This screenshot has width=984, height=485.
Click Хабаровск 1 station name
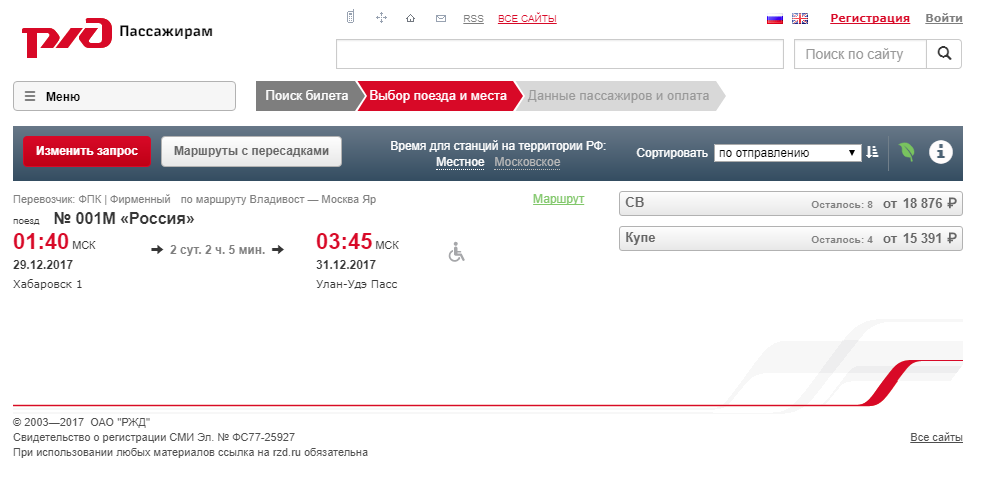(48, 284)
